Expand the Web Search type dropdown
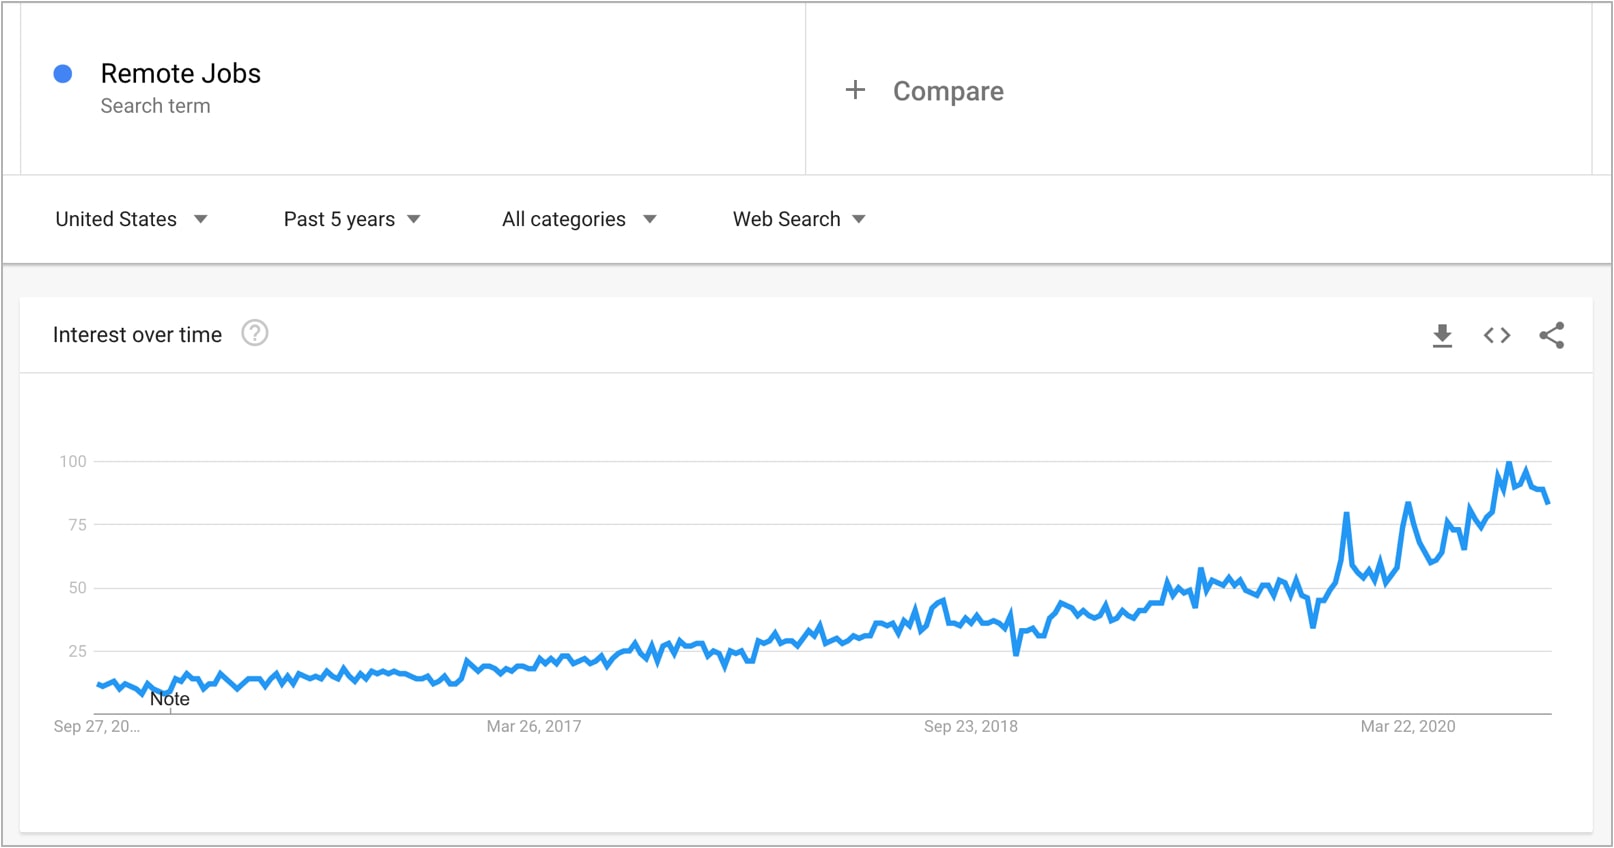 [x=799, y=219]
